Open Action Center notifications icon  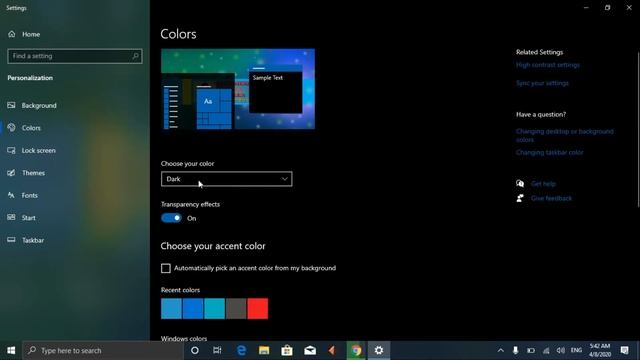(624, 351)
